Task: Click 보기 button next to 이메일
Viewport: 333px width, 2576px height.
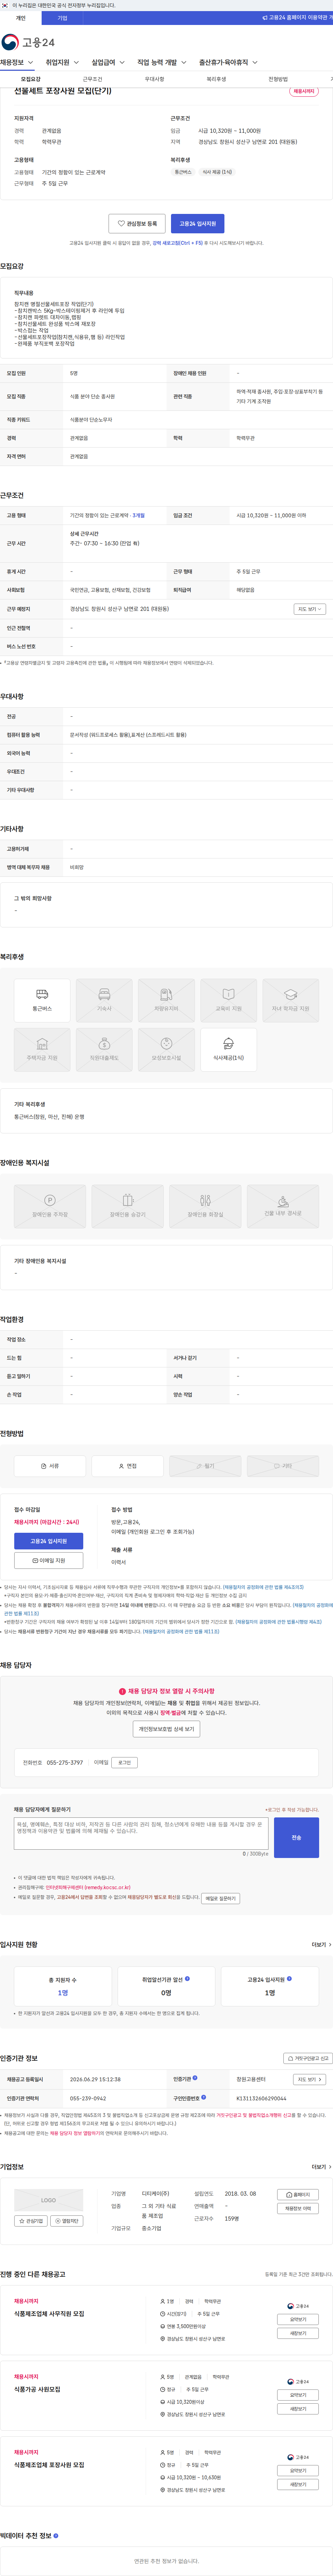Action: [124, 1763]
